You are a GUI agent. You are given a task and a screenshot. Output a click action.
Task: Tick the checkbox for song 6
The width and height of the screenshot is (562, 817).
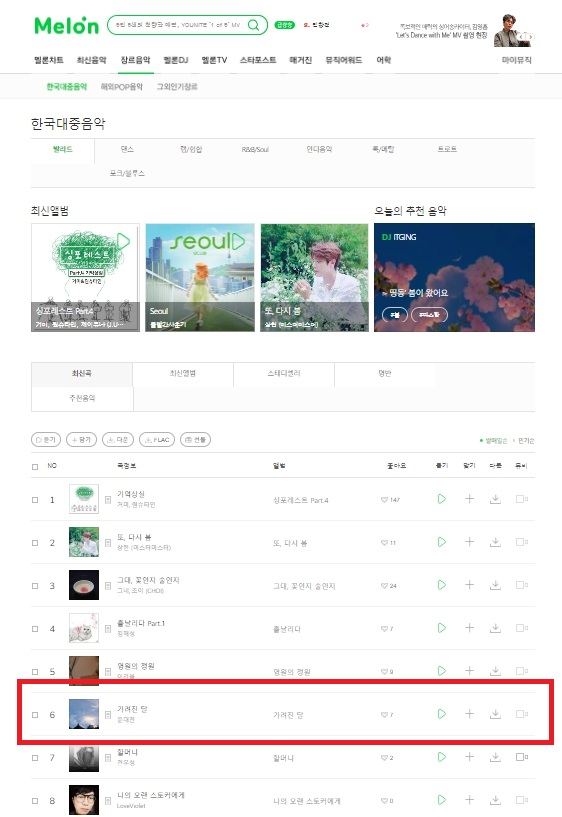point(35,715)
